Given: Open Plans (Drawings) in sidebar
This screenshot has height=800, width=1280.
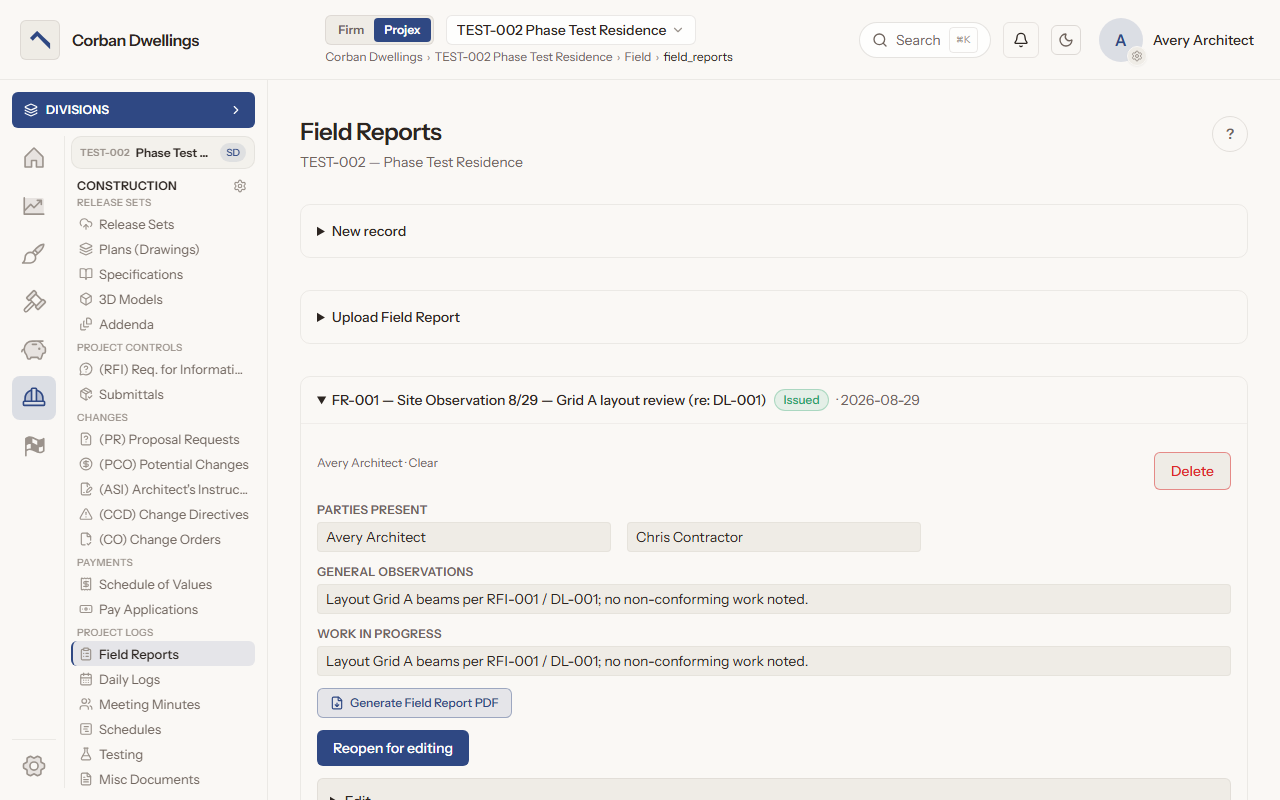Looking at the screenshot, I should pyautogui.click(x=162, y=249).
